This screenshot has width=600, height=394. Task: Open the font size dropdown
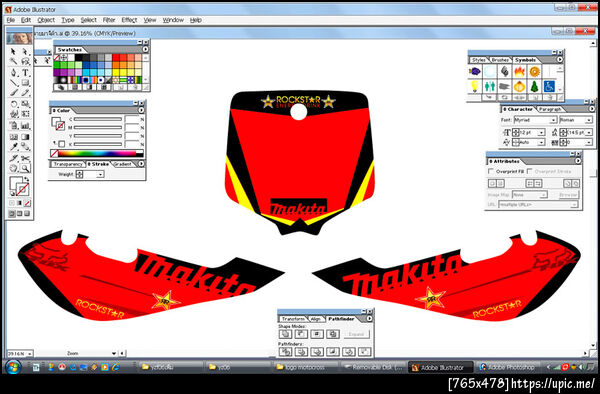[541, 132]
